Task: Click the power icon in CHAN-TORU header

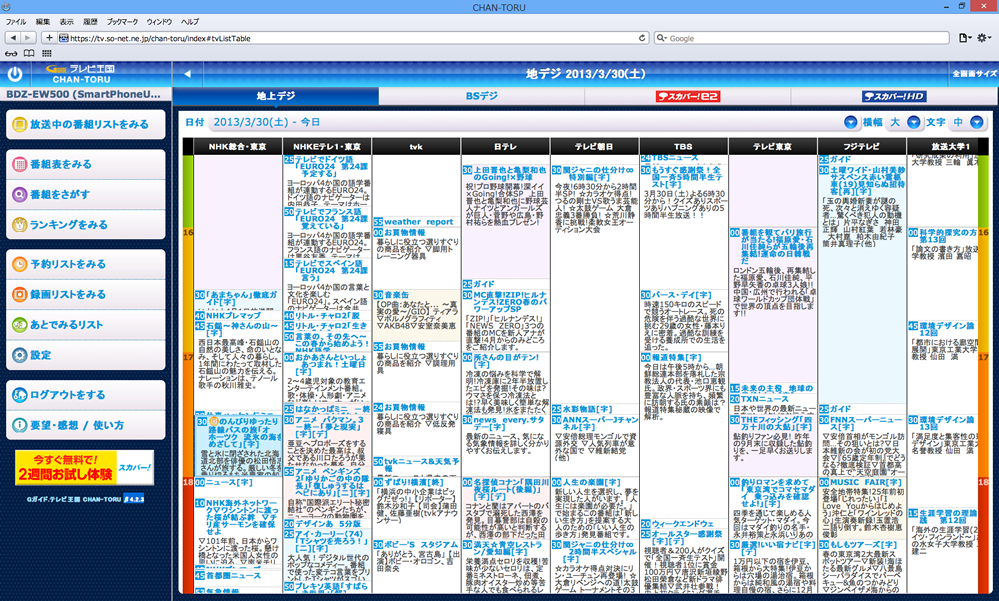Action: [15, 75]
